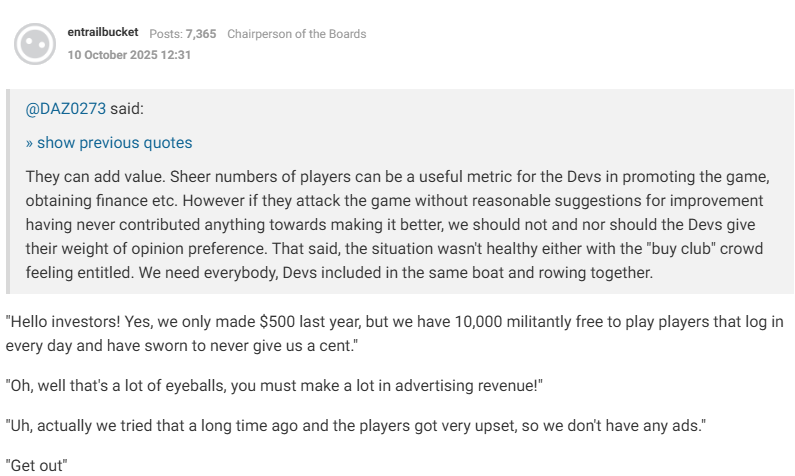Click the line about a lot of eyeballs

tap(274, 386)
